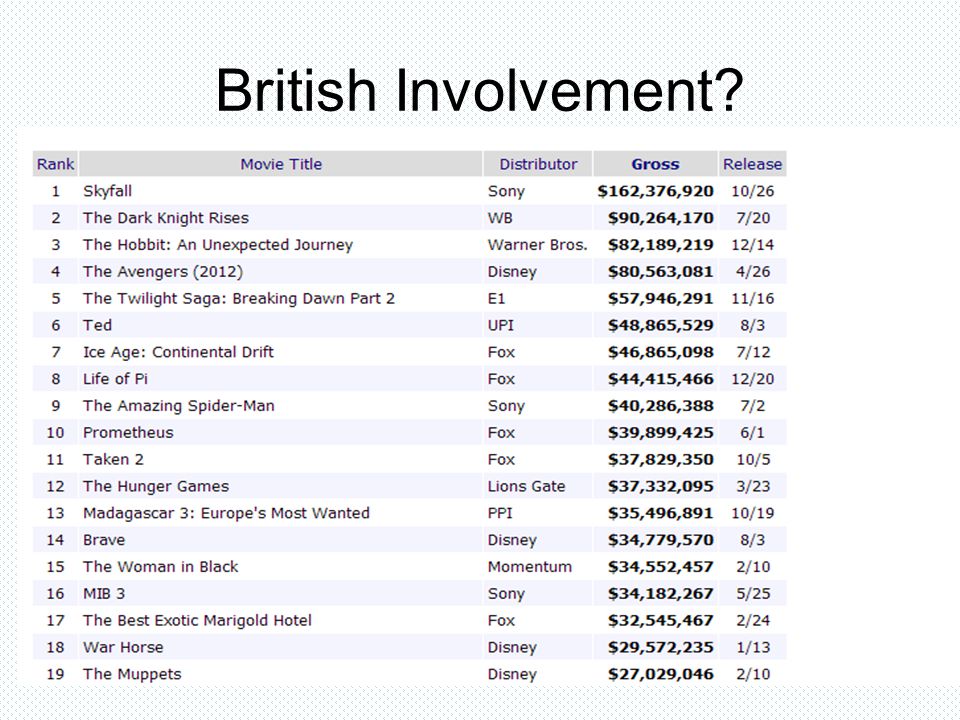The image size is (960, 720).
Task: Select the gross value $80,563,081
Action: pos(661,272)
